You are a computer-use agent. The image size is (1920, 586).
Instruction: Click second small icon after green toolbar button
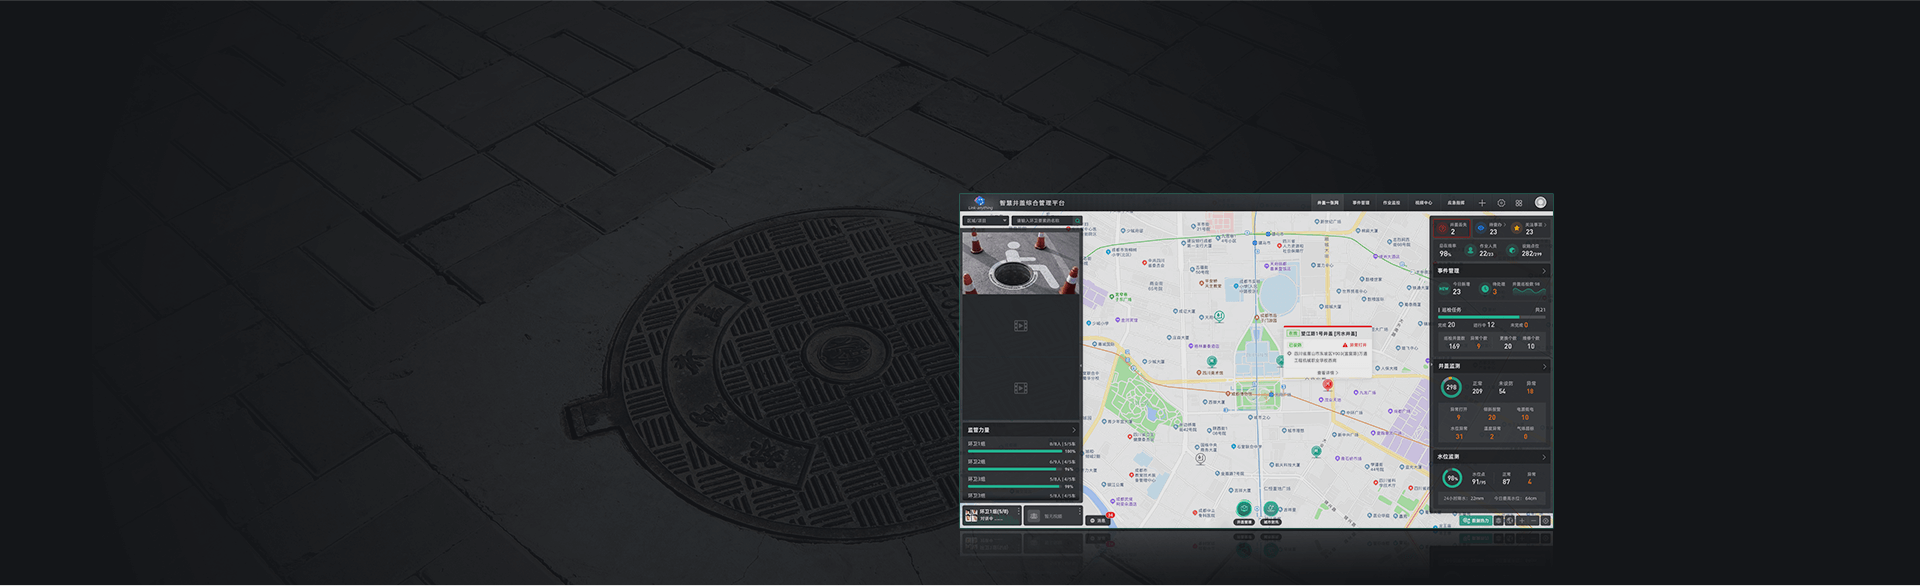tap(1509, 520)
